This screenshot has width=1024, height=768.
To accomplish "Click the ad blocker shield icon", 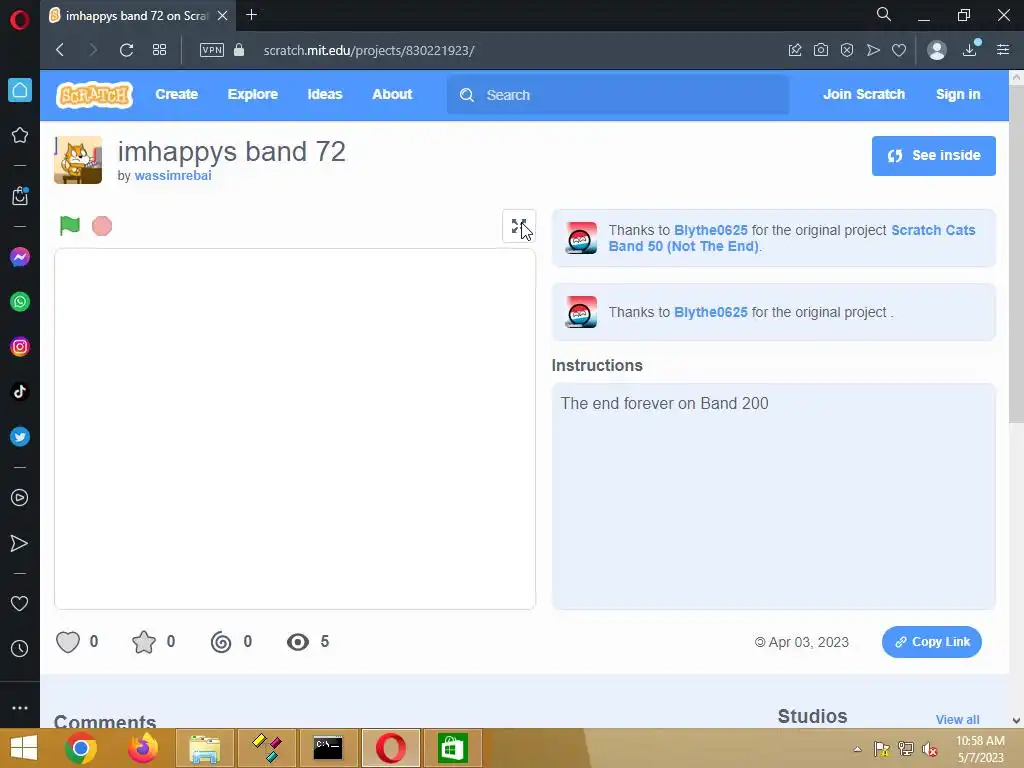I will click(847, 50).
